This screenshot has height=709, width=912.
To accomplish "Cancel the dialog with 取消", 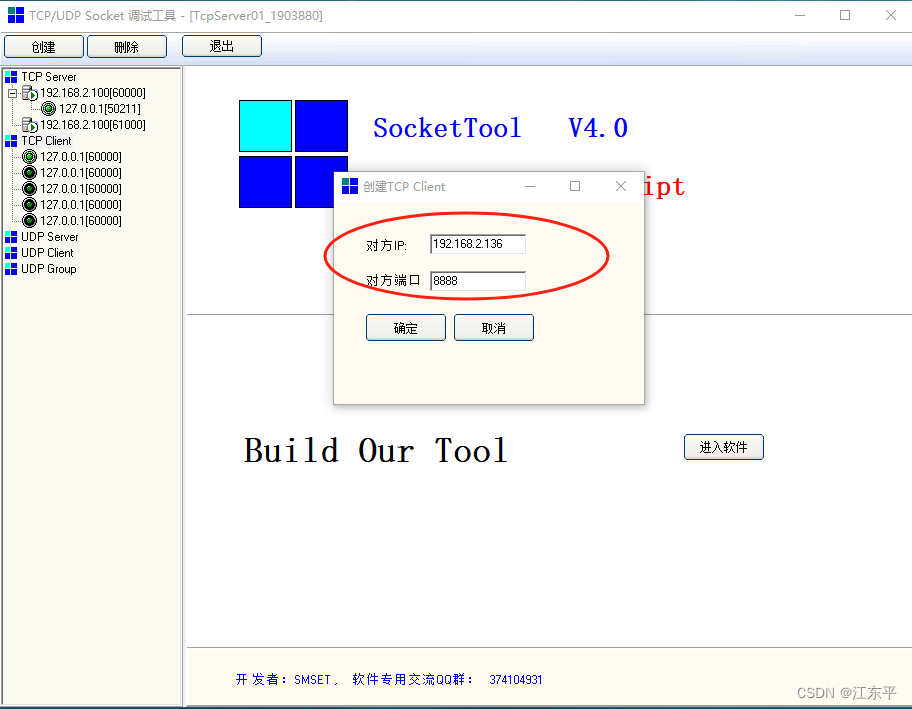I will pyautogui.click(x=493, y=327).
